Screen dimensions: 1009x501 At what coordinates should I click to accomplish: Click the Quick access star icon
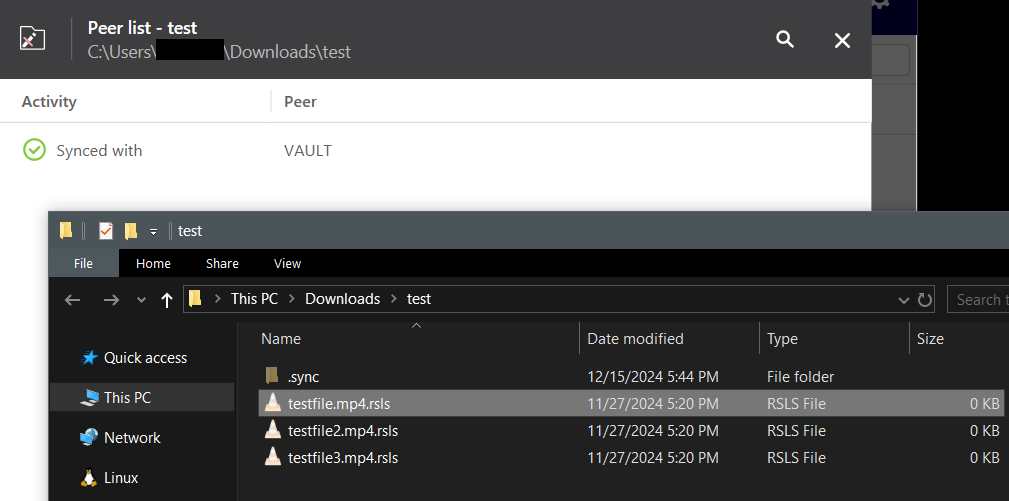pos(89,358)
